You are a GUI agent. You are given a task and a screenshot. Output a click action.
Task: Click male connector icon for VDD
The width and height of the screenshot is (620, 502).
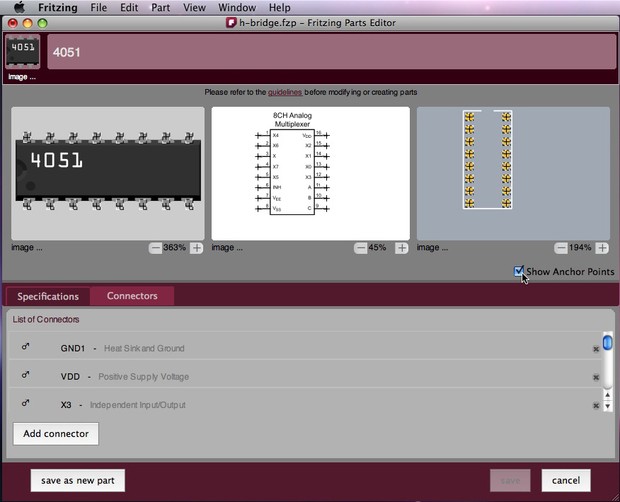pos(25,375)
